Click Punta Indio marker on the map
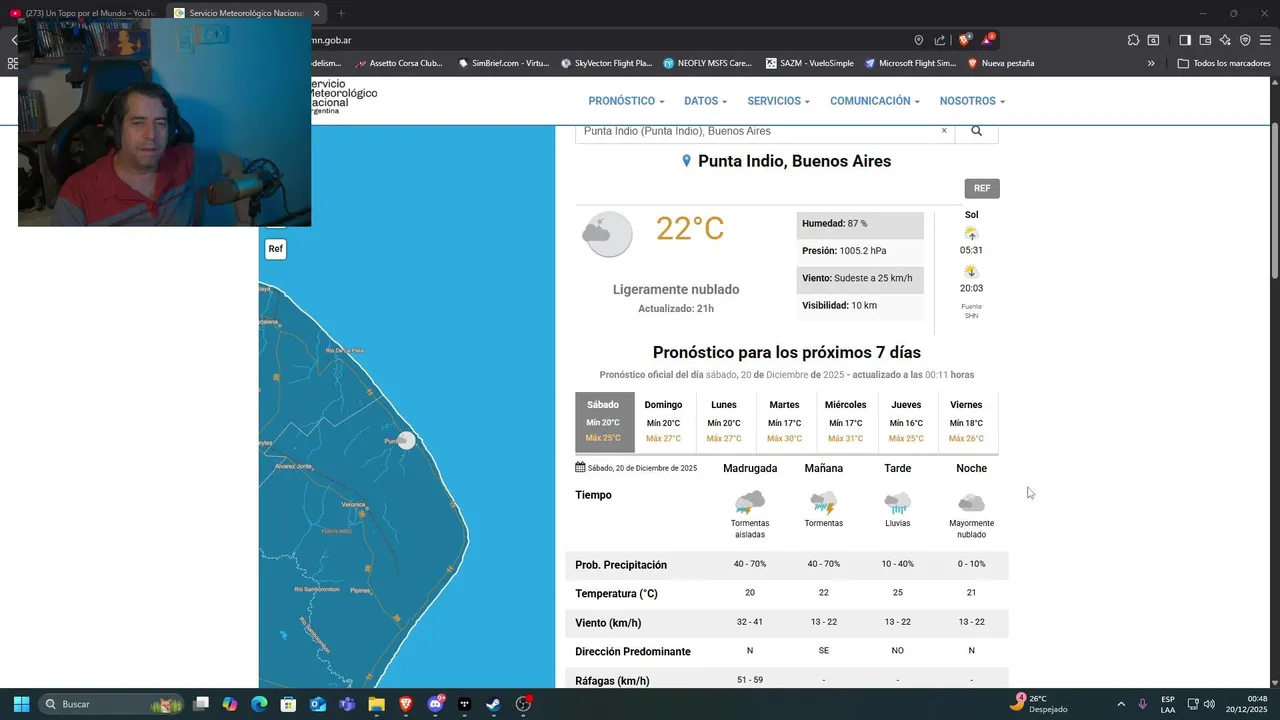This screenshot has width=1280, height=720. [406, 440]
